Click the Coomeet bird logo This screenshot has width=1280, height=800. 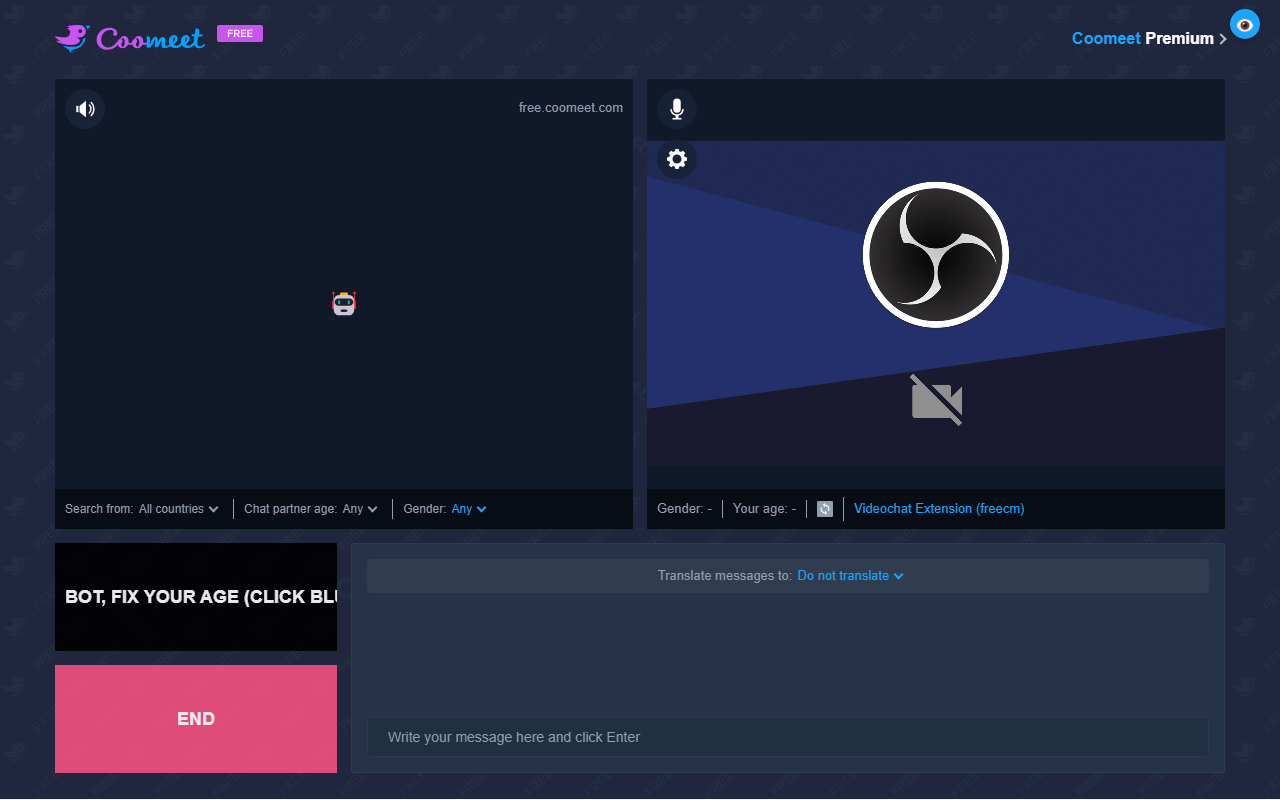pos(73,38)
